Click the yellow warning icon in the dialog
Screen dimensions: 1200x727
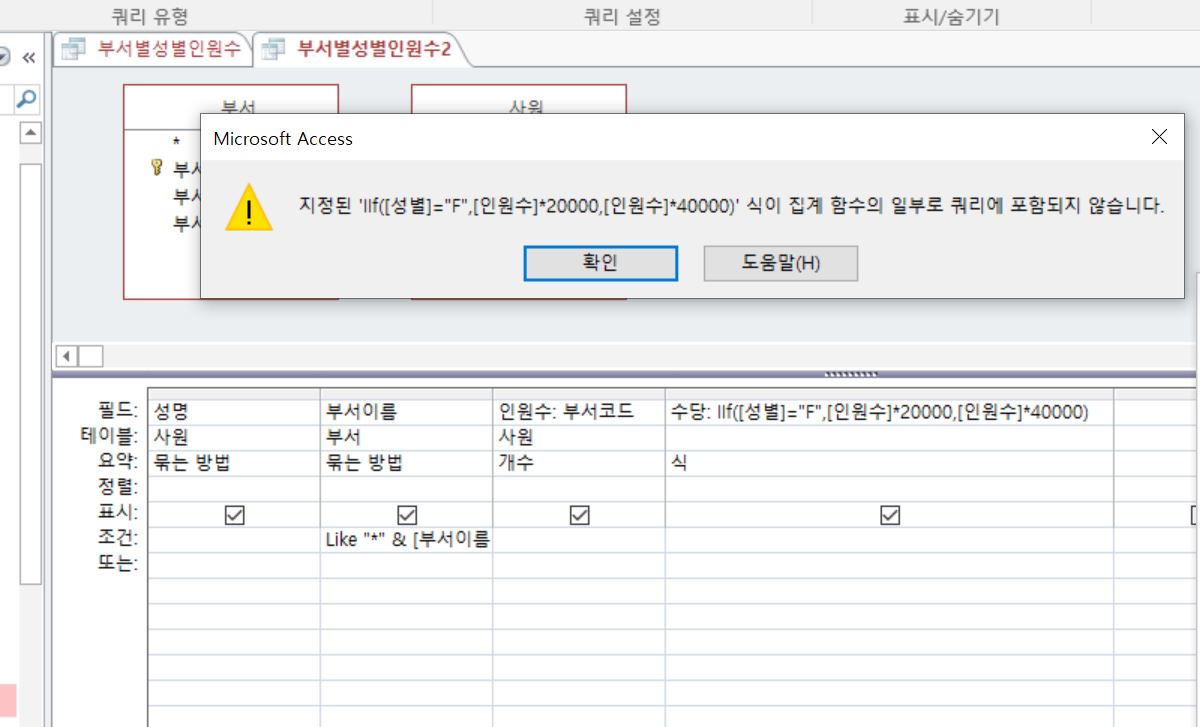click(247, 209)
